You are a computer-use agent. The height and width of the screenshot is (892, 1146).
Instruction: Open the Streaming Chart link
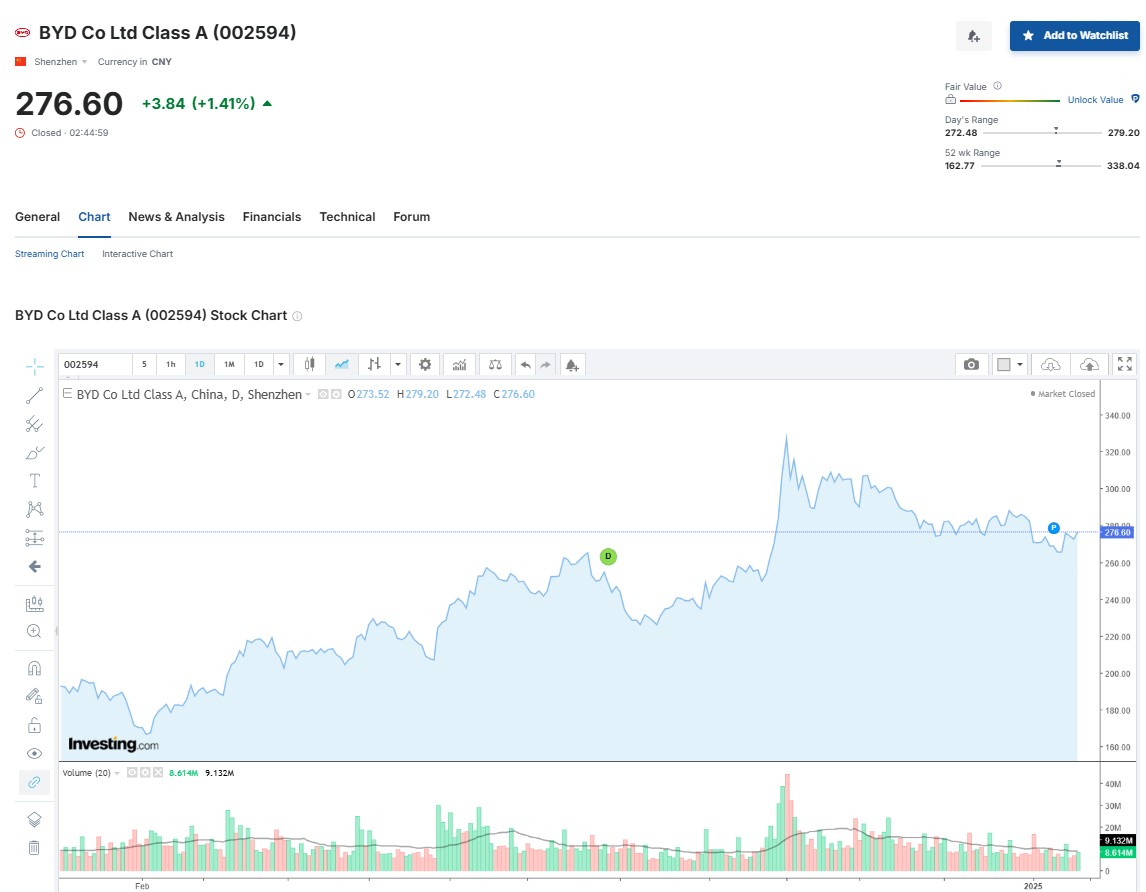[50, 254]
